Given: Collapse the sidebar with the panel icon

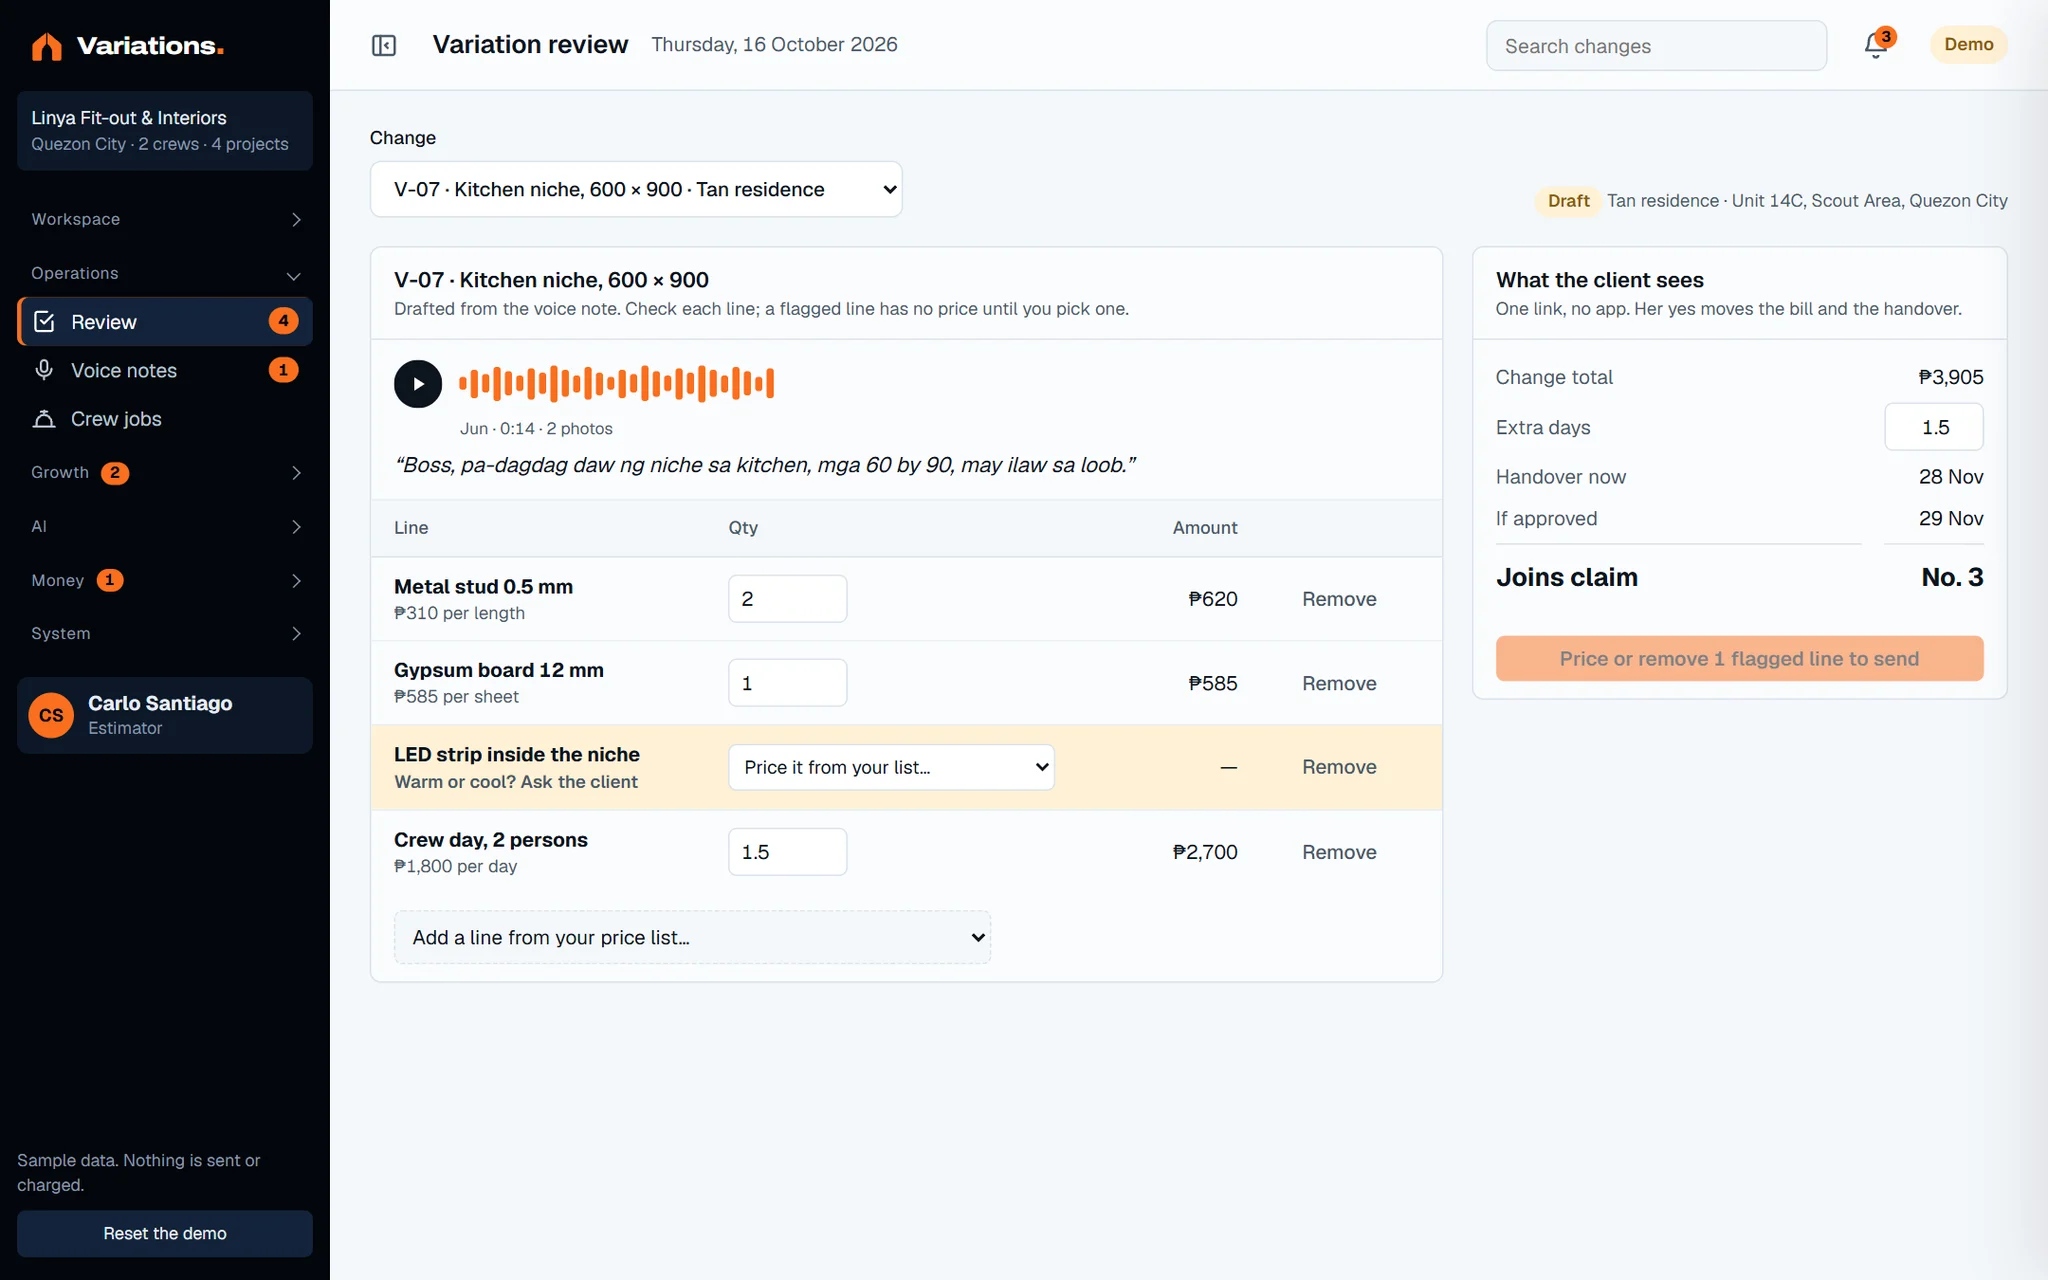Looking at the screenshot, I should click(384, 45).
